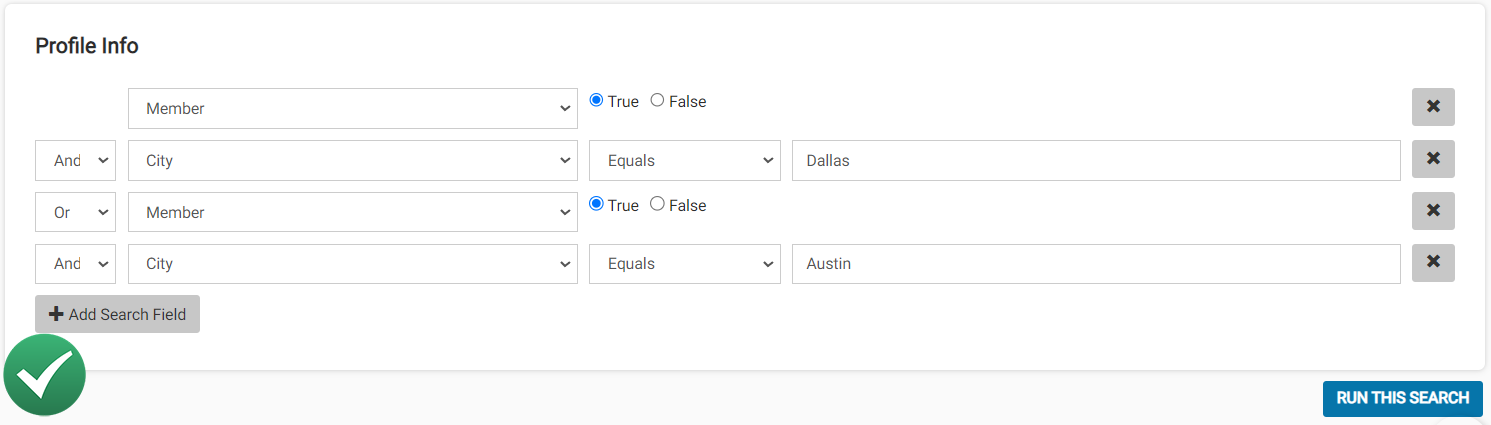The height and width of the screenshot is (425, 1491).
Task: Open the first Member field dropdown
Action: [x=353, y=108]
